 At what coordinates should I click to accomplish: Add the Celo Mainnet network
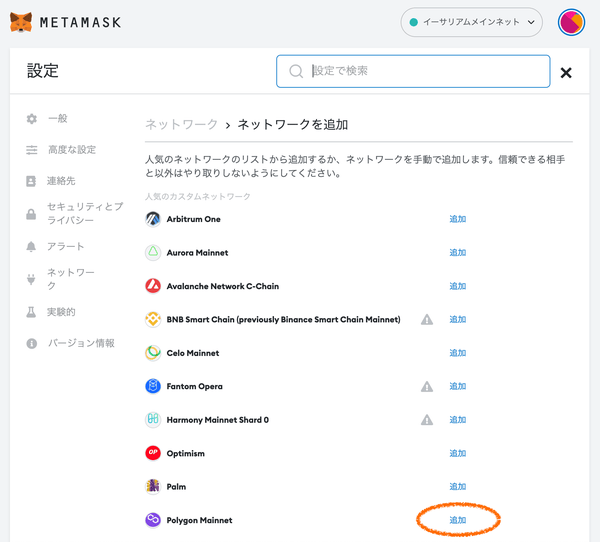tap(458, 353)
